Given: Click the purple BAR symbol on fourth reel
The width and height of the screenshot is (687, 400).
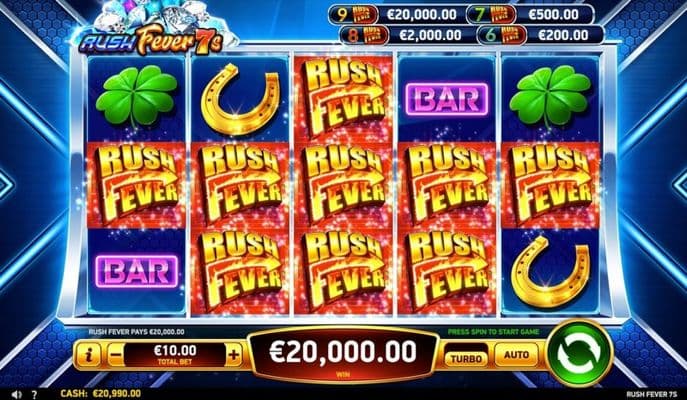Looking at the screenshot, I should (446, 99).
